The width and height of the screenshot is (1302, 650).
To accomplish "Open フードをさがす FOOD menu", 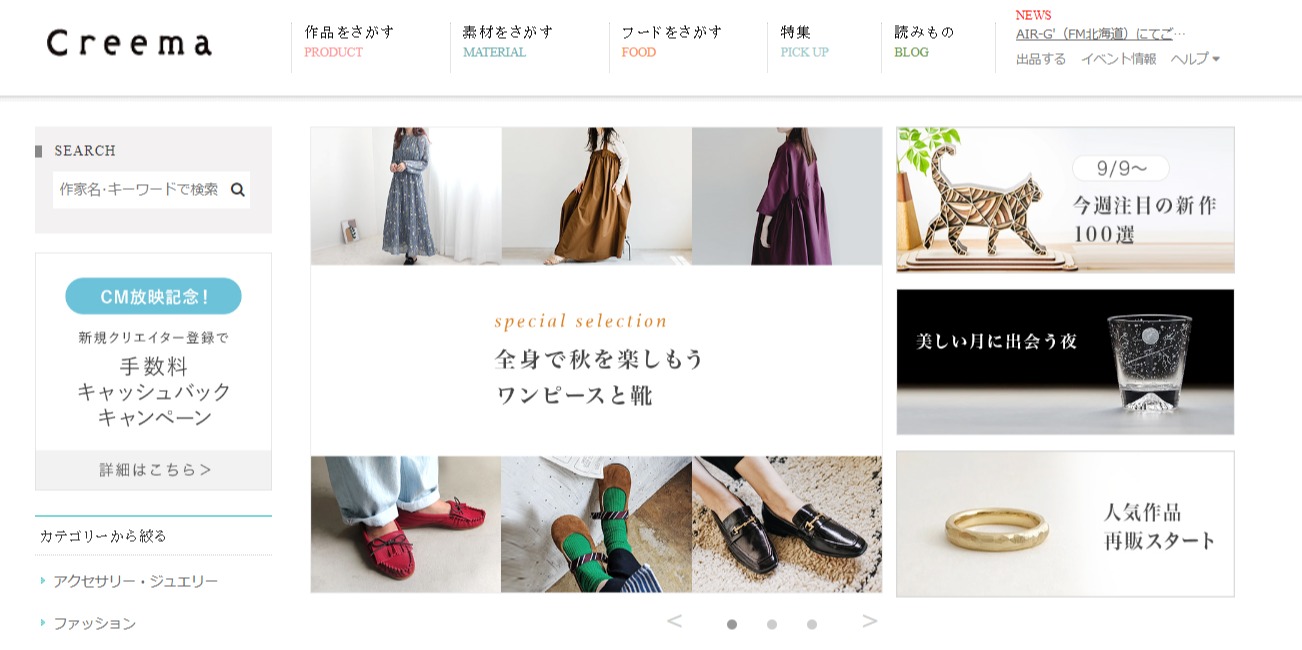I will pos(672,42).
